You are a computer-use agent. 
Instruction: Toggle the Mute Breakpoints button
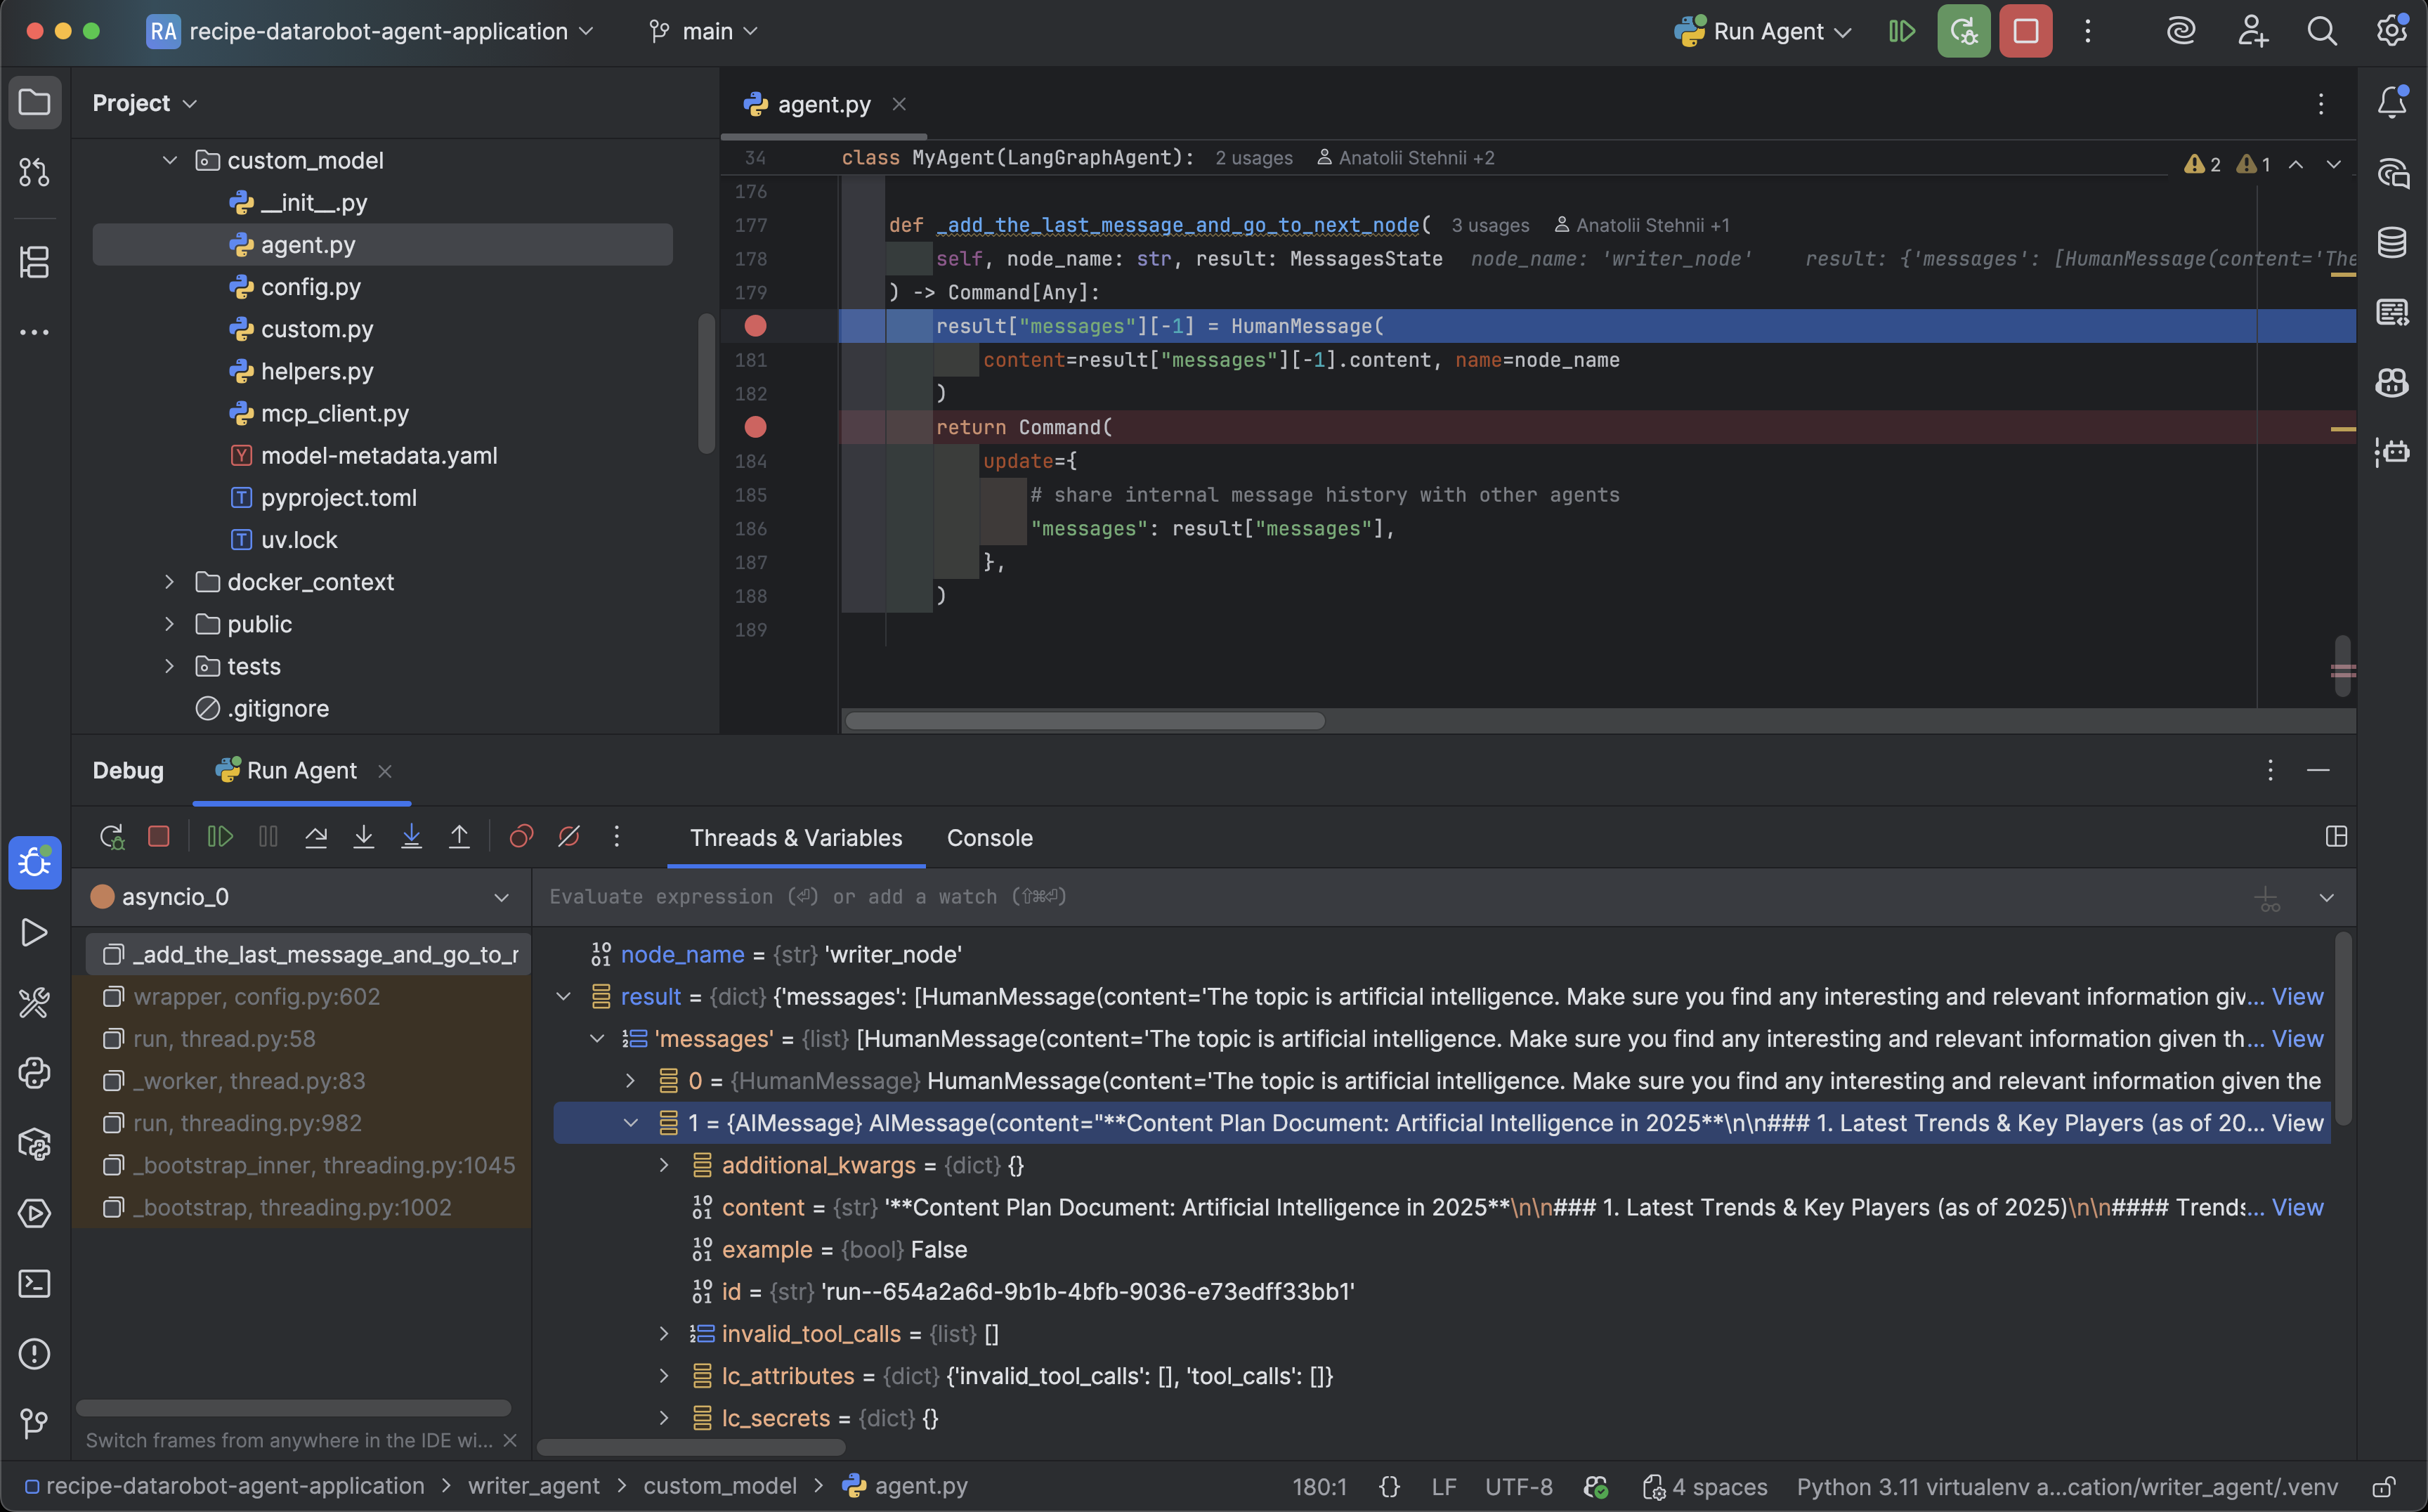click(x=569, y=837)
